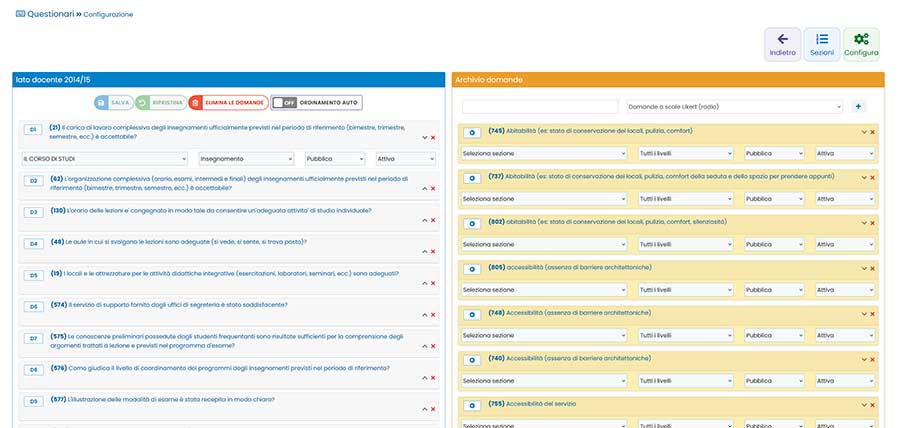Click gear icon of question 805 accessibilità
Image resolution: width=900 pixels, height=428 pixels.
(x=472, y=269)
